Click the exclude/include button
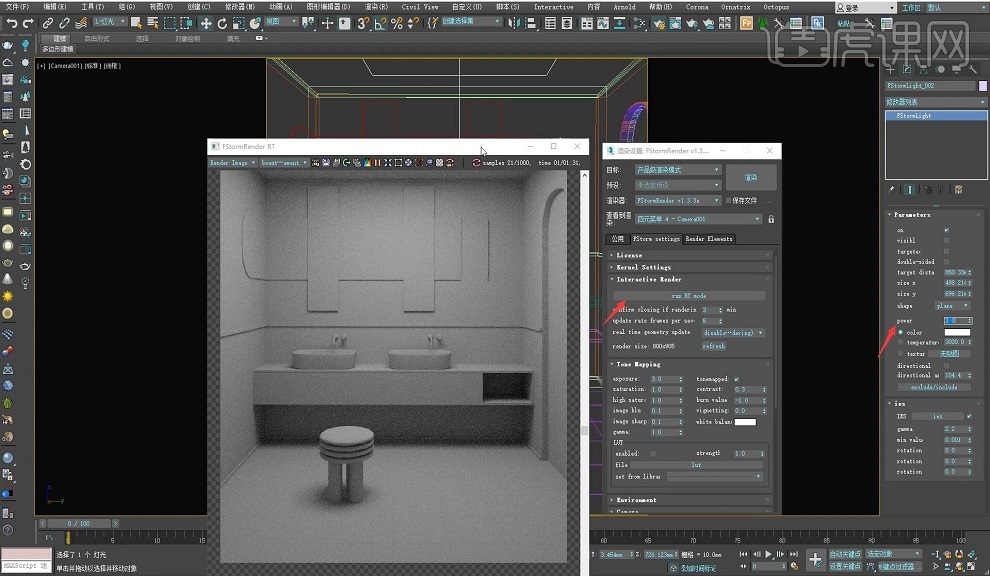The image size is (990, 576). [x=934, y=387]
